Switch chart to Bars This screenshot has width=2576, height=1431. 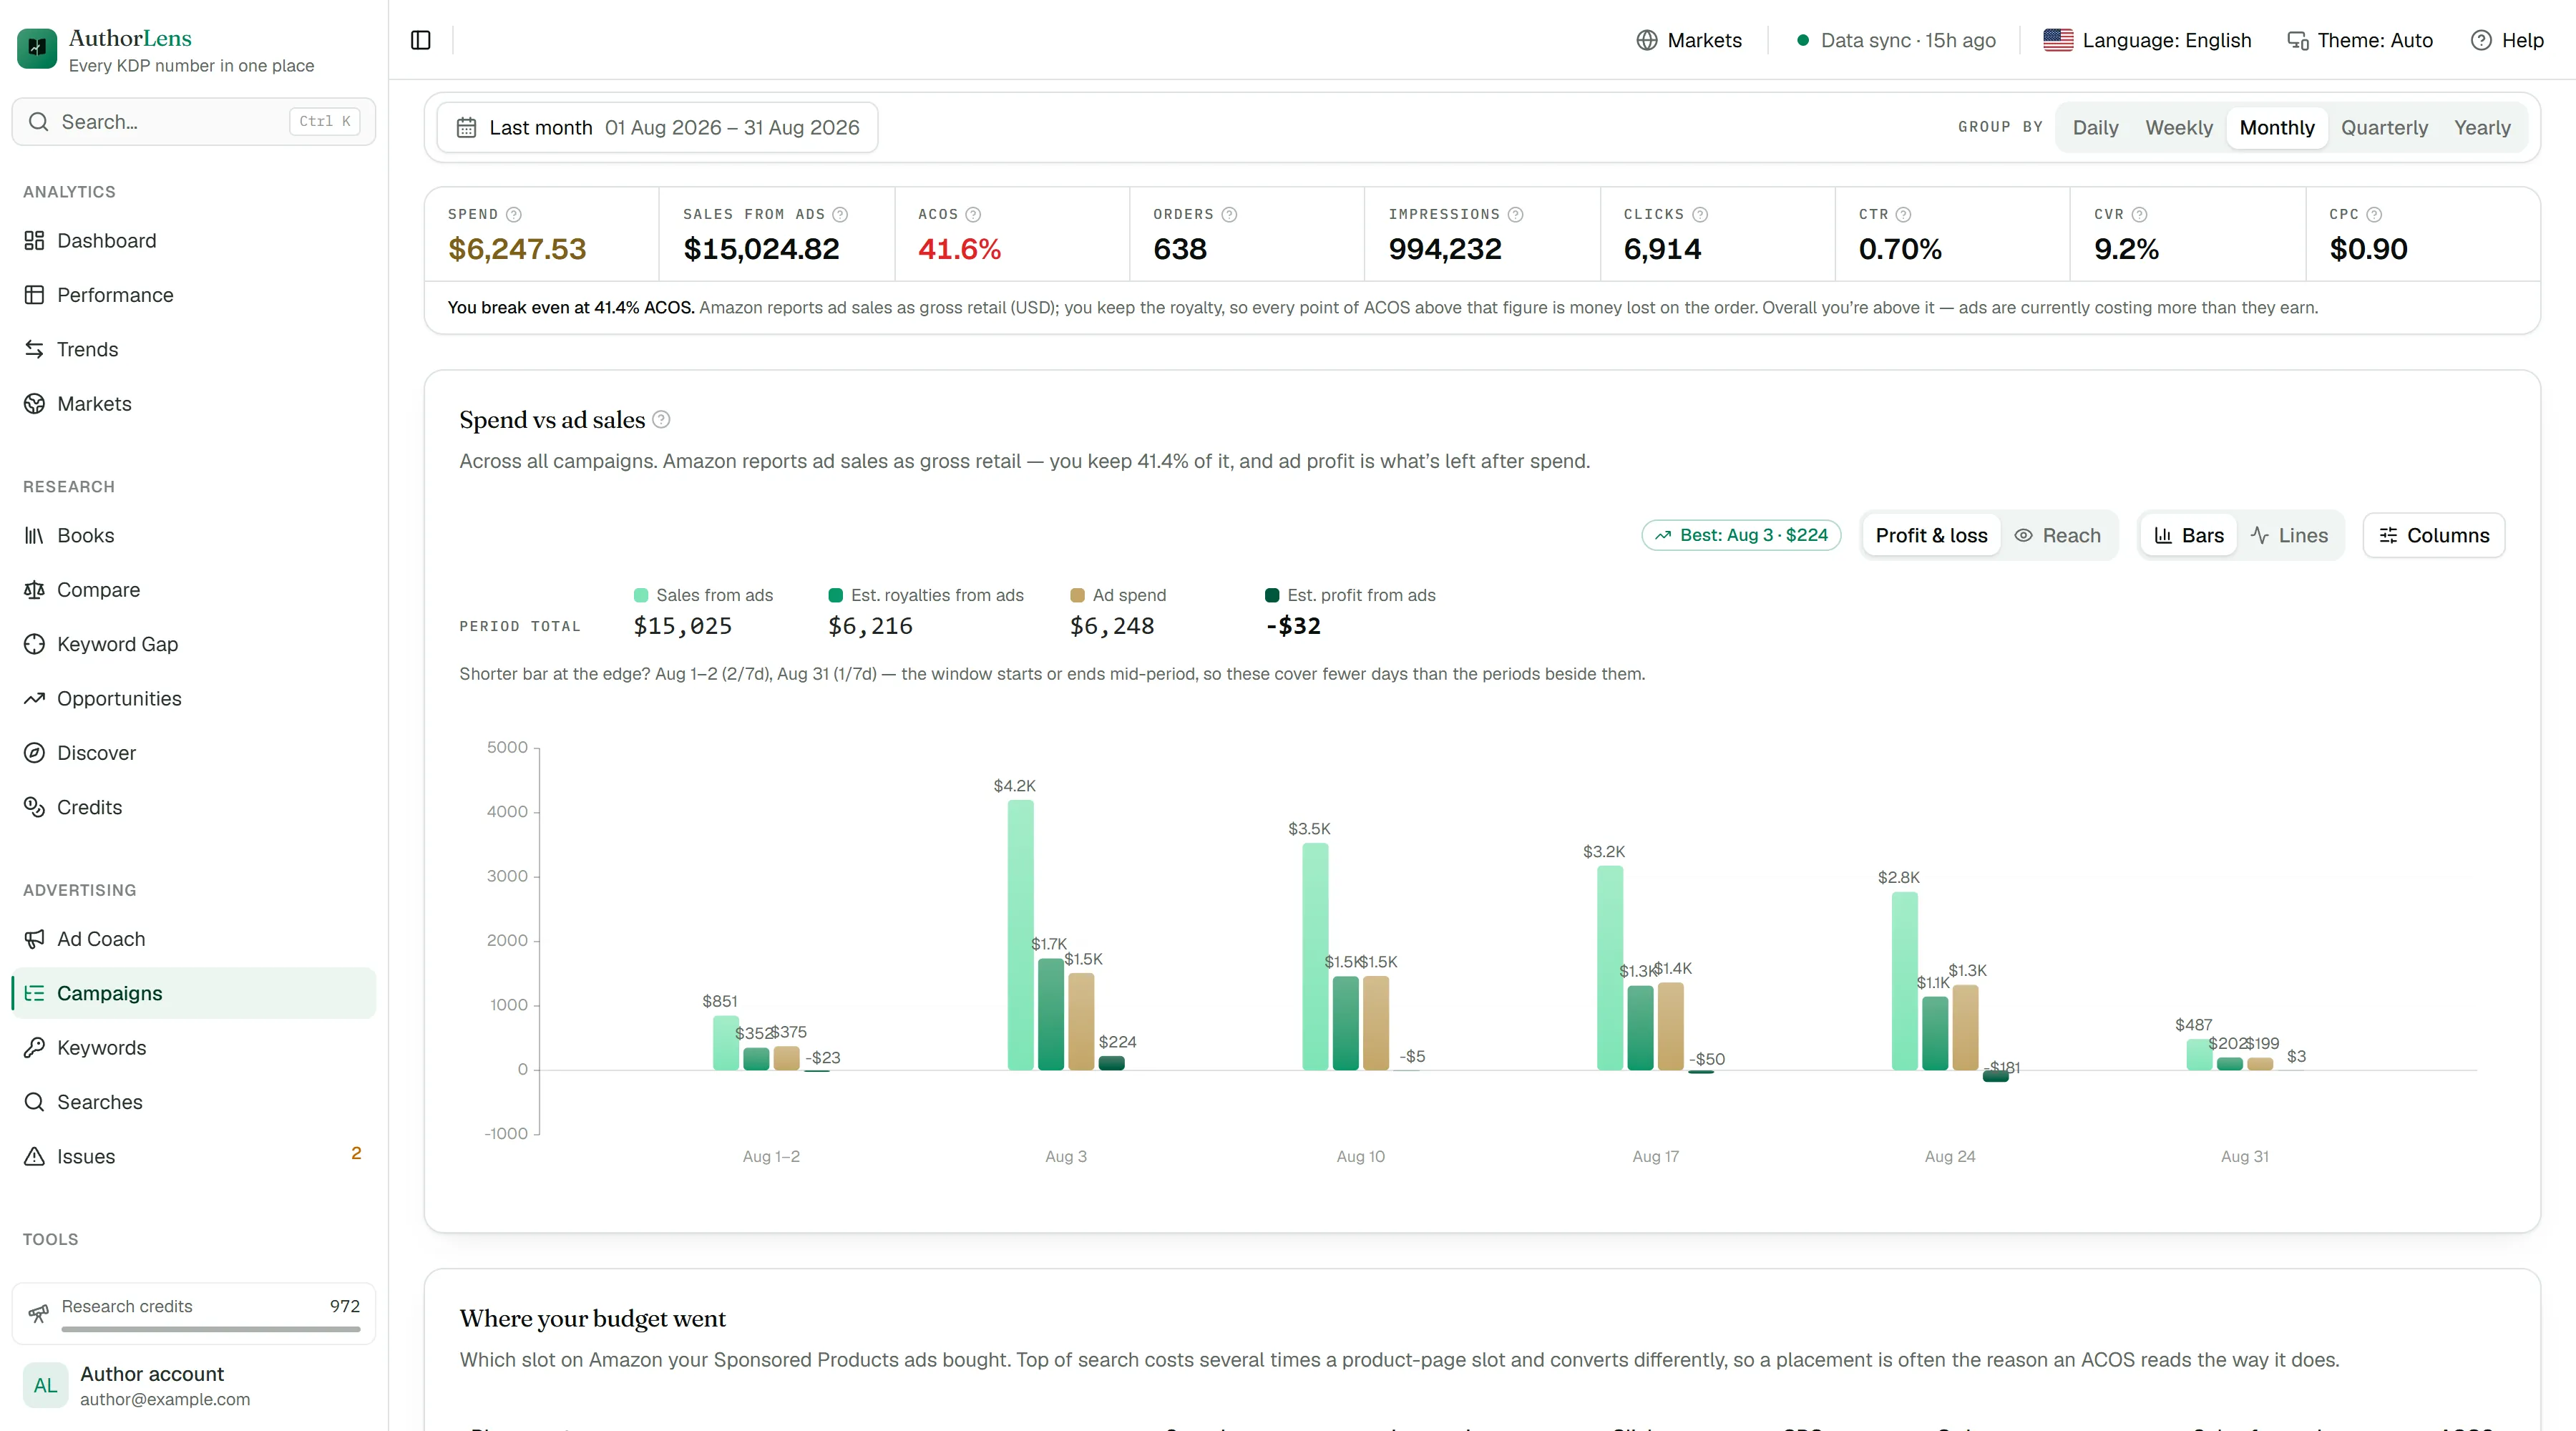[x=2188, y=535]
